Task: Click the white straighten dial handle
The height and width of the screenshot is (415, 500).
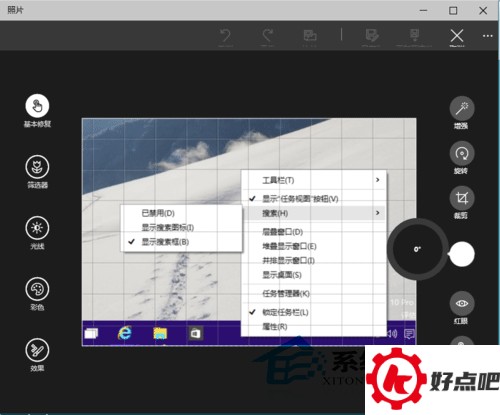Action: (x=462, y=254)
